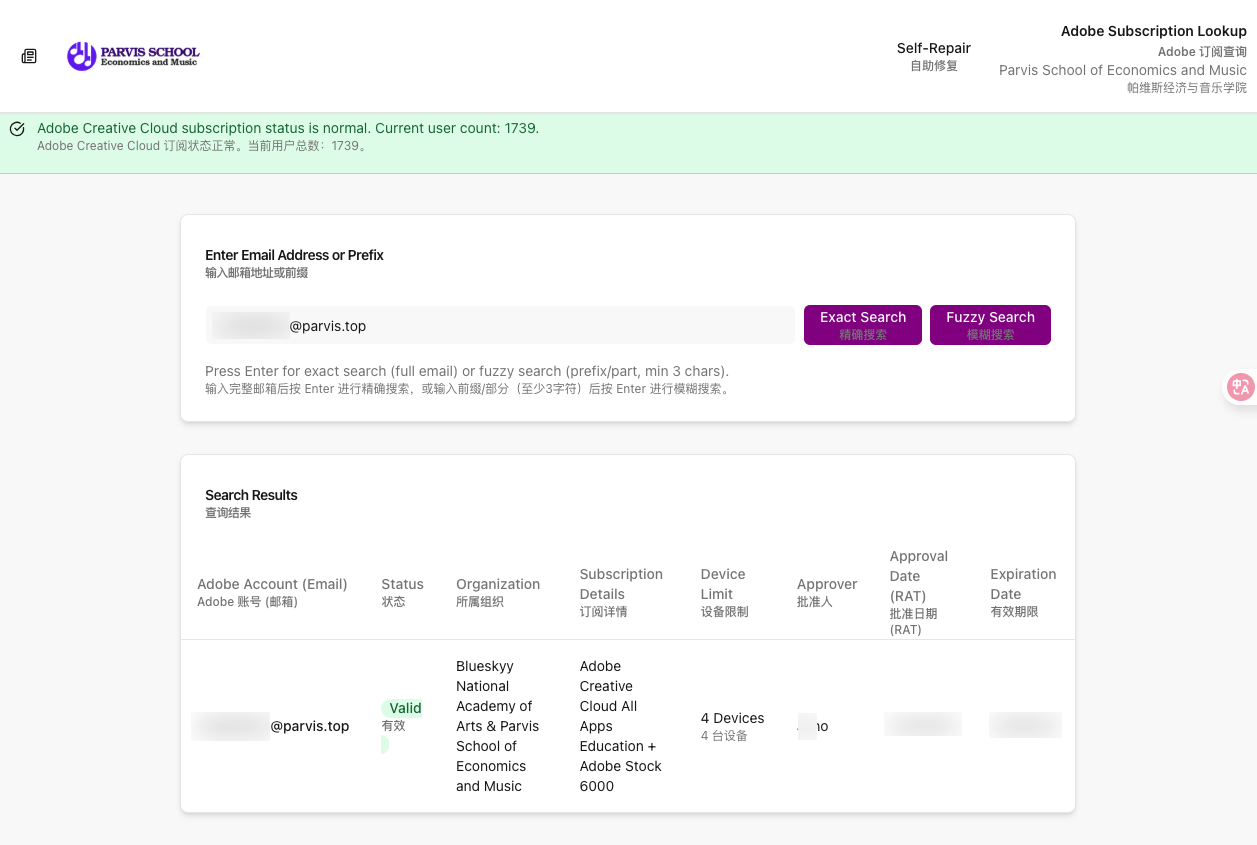Click the result row @parvis.top email
Viewport: 1257px width, 845px height.
[270, 726]
